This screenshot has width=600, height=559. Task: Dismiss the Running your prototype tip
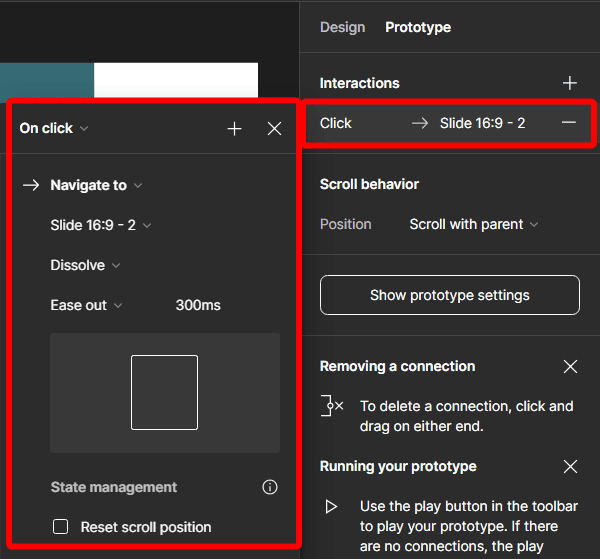point(570,466)
